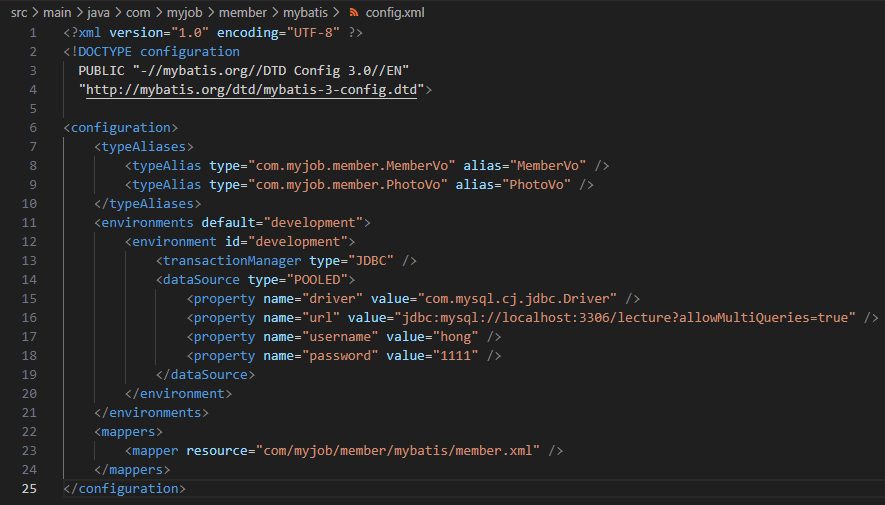
Task: Click the closing </configuration> tag
Action: pyautogui.click(x=124, y=489)
